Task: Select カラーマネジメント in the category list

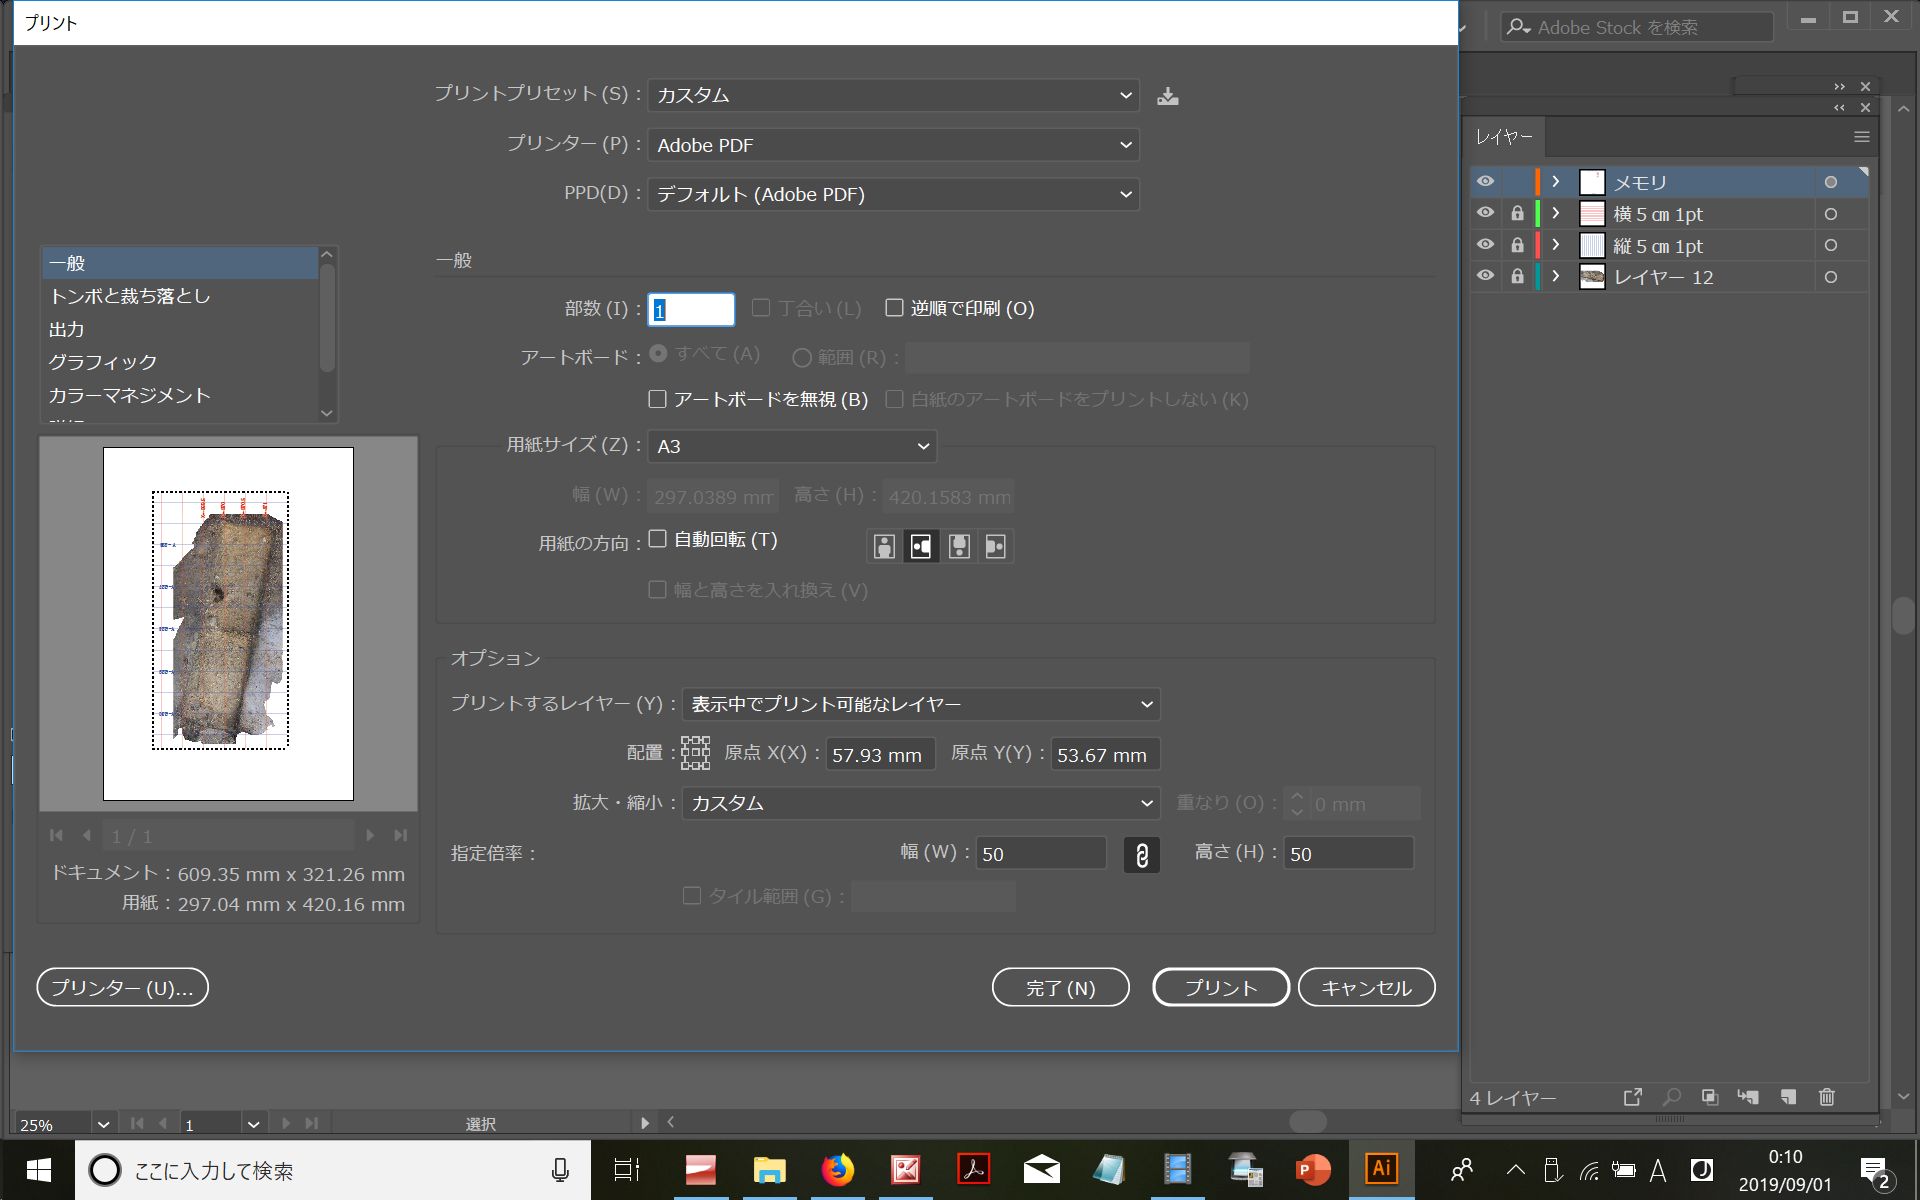Action: pyautogui.click(x=130, y=395)
